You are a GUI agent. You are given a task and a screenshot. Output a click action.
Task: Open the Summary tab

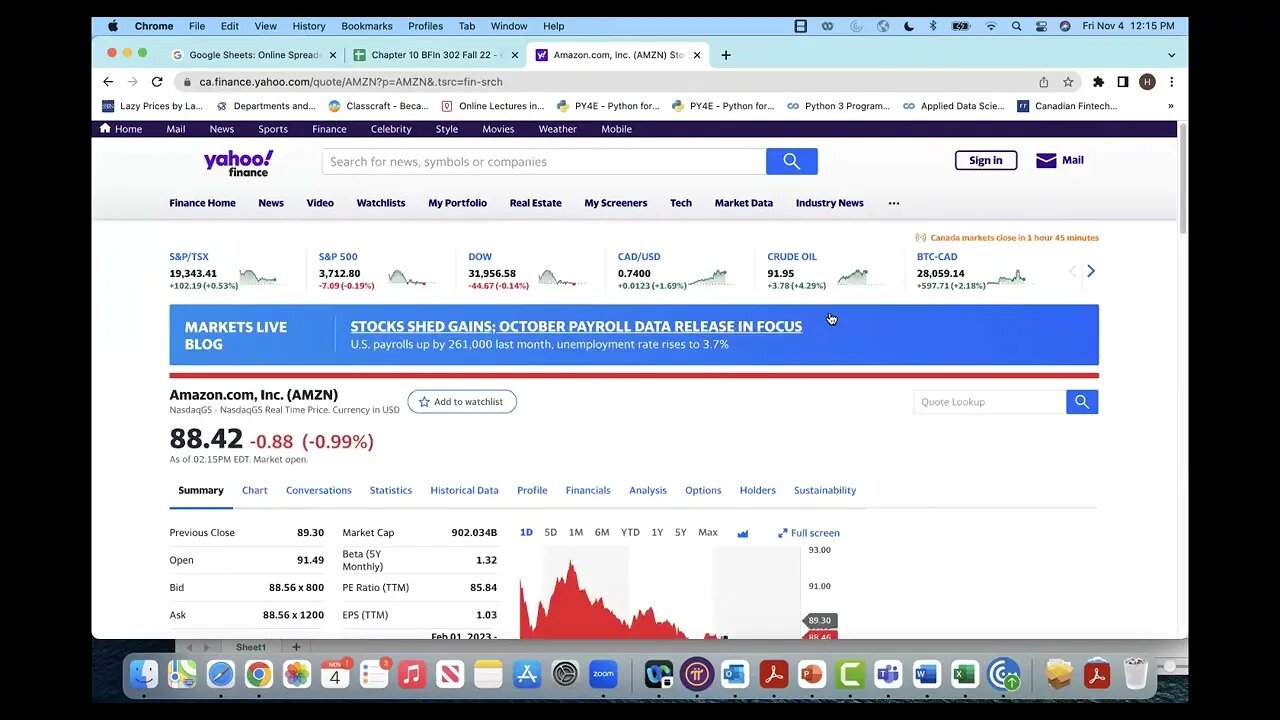point(201,491)
